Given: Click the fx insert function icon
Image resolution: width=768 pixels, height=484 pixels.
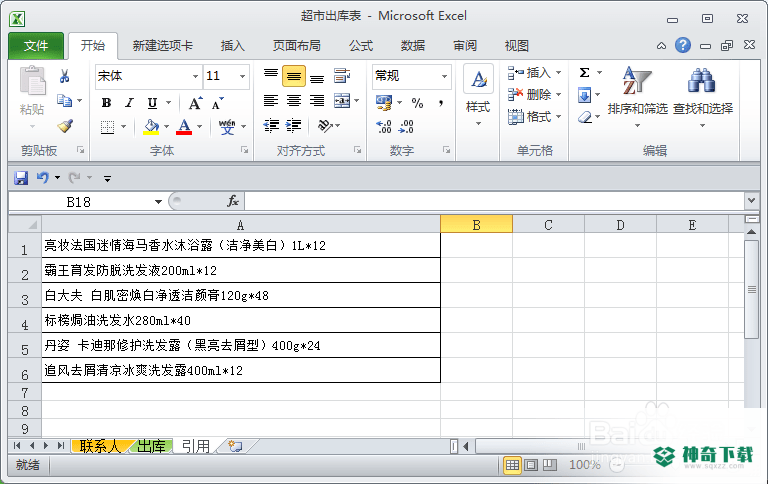Looking at the screenshot, I should pos(233,201).
